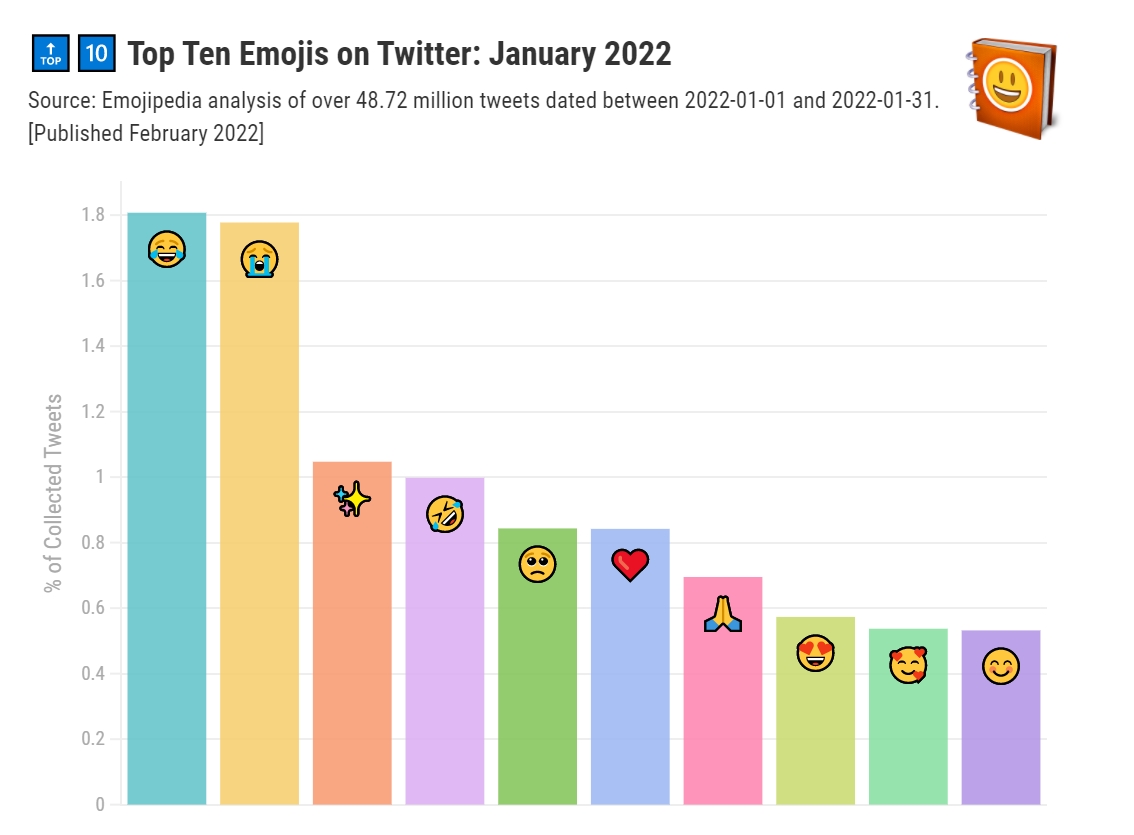Select the pleading face emoji

coord(537,565)
